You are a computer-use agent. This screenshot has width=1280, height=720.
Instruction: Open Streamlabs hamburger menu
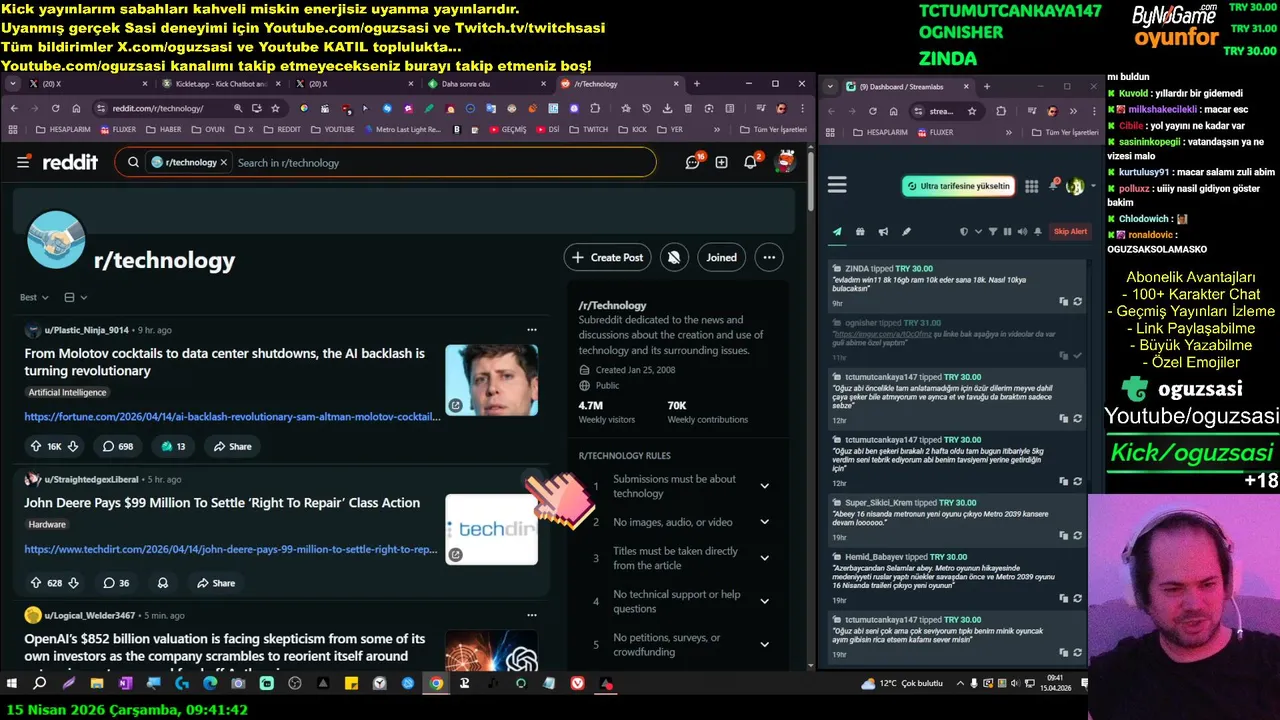point(838,185)
